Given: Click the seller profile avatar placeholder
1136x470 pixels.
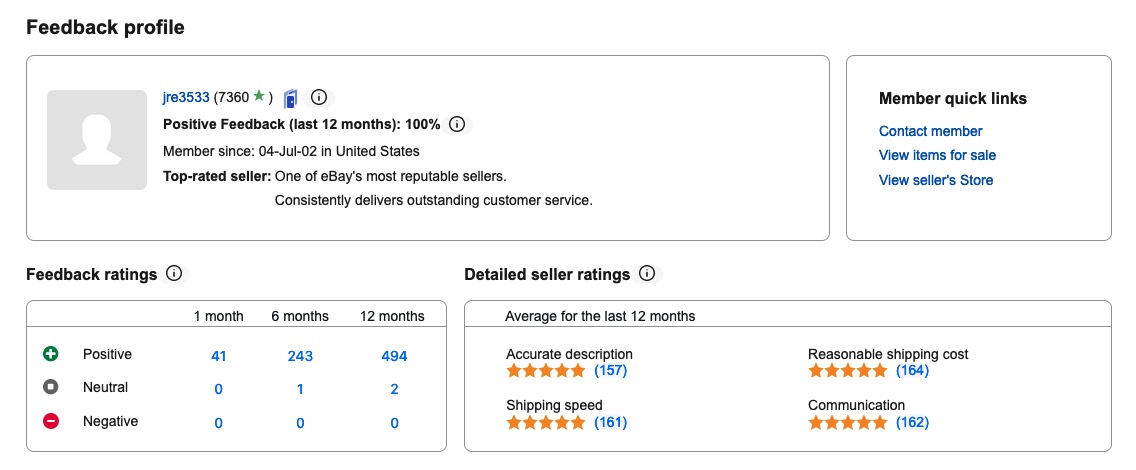Looking at the screenshot, I should pos(97,140).
